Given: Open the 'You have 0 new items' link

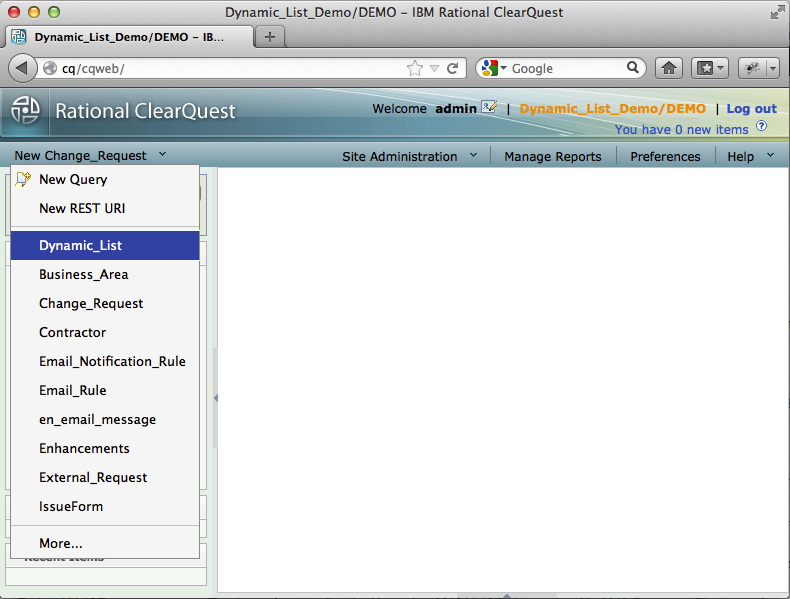Looking at the screenshot, I should [x=681, y=129].
